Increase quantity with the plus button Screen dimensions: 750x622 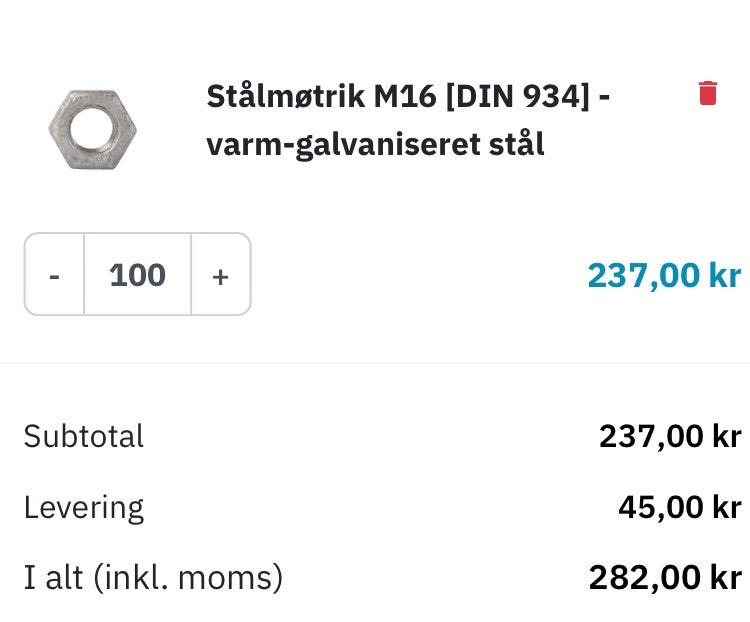(220, 275)
